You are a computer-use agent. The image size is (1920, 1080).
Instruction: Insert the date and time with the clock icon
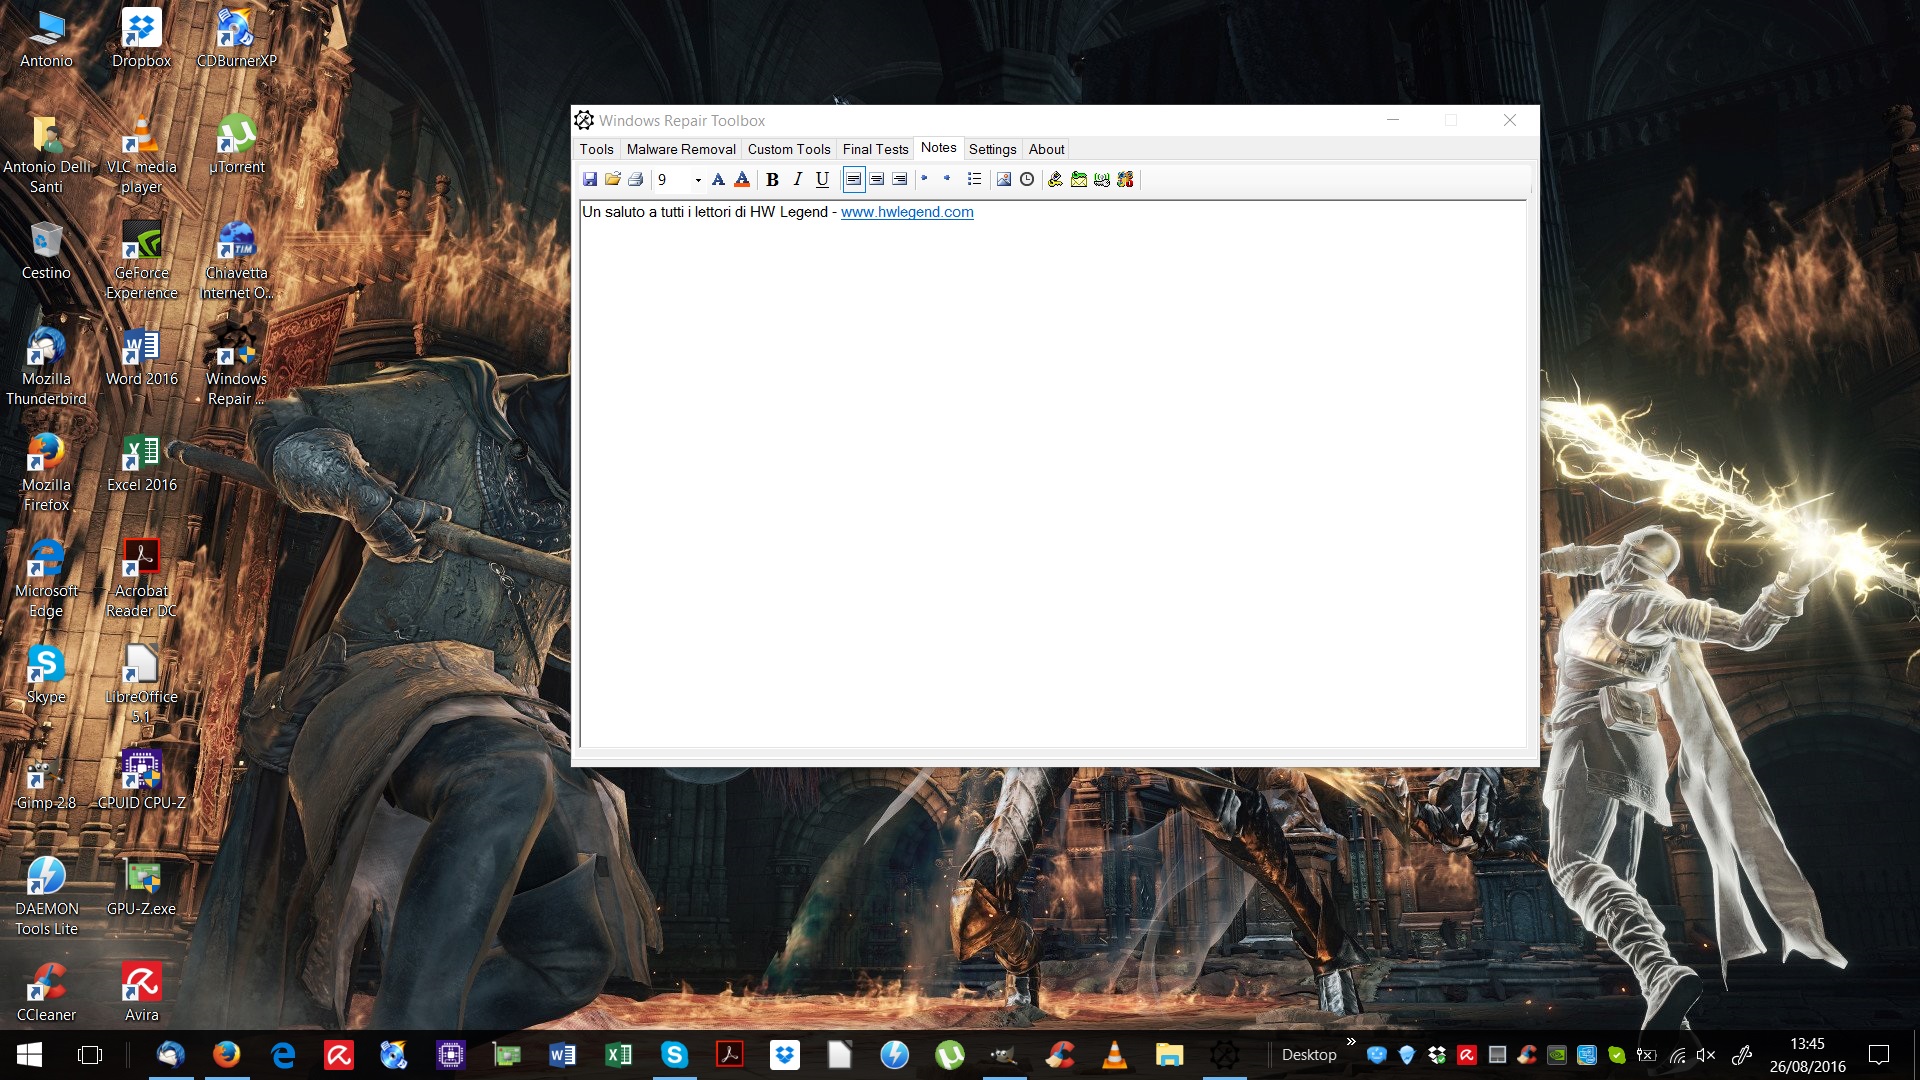(x=1027, y=179)
